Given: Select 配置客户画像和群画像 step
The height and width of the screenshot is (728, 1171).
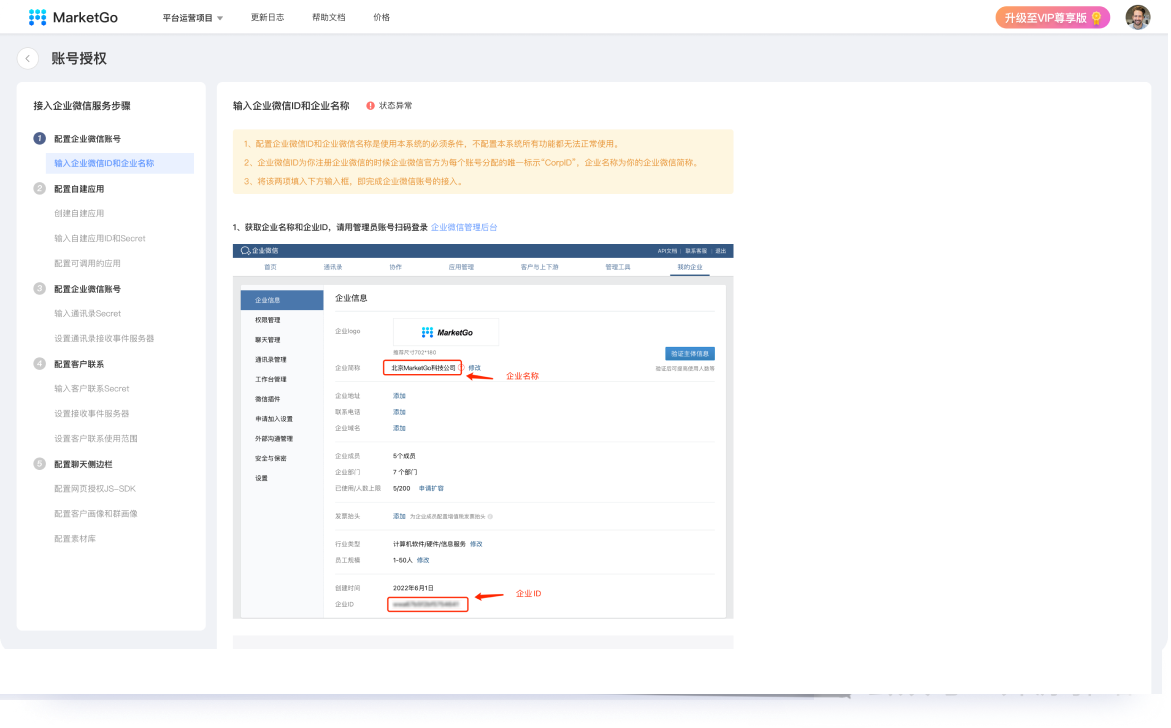Looking at the screenshot, I should (96, 514).
